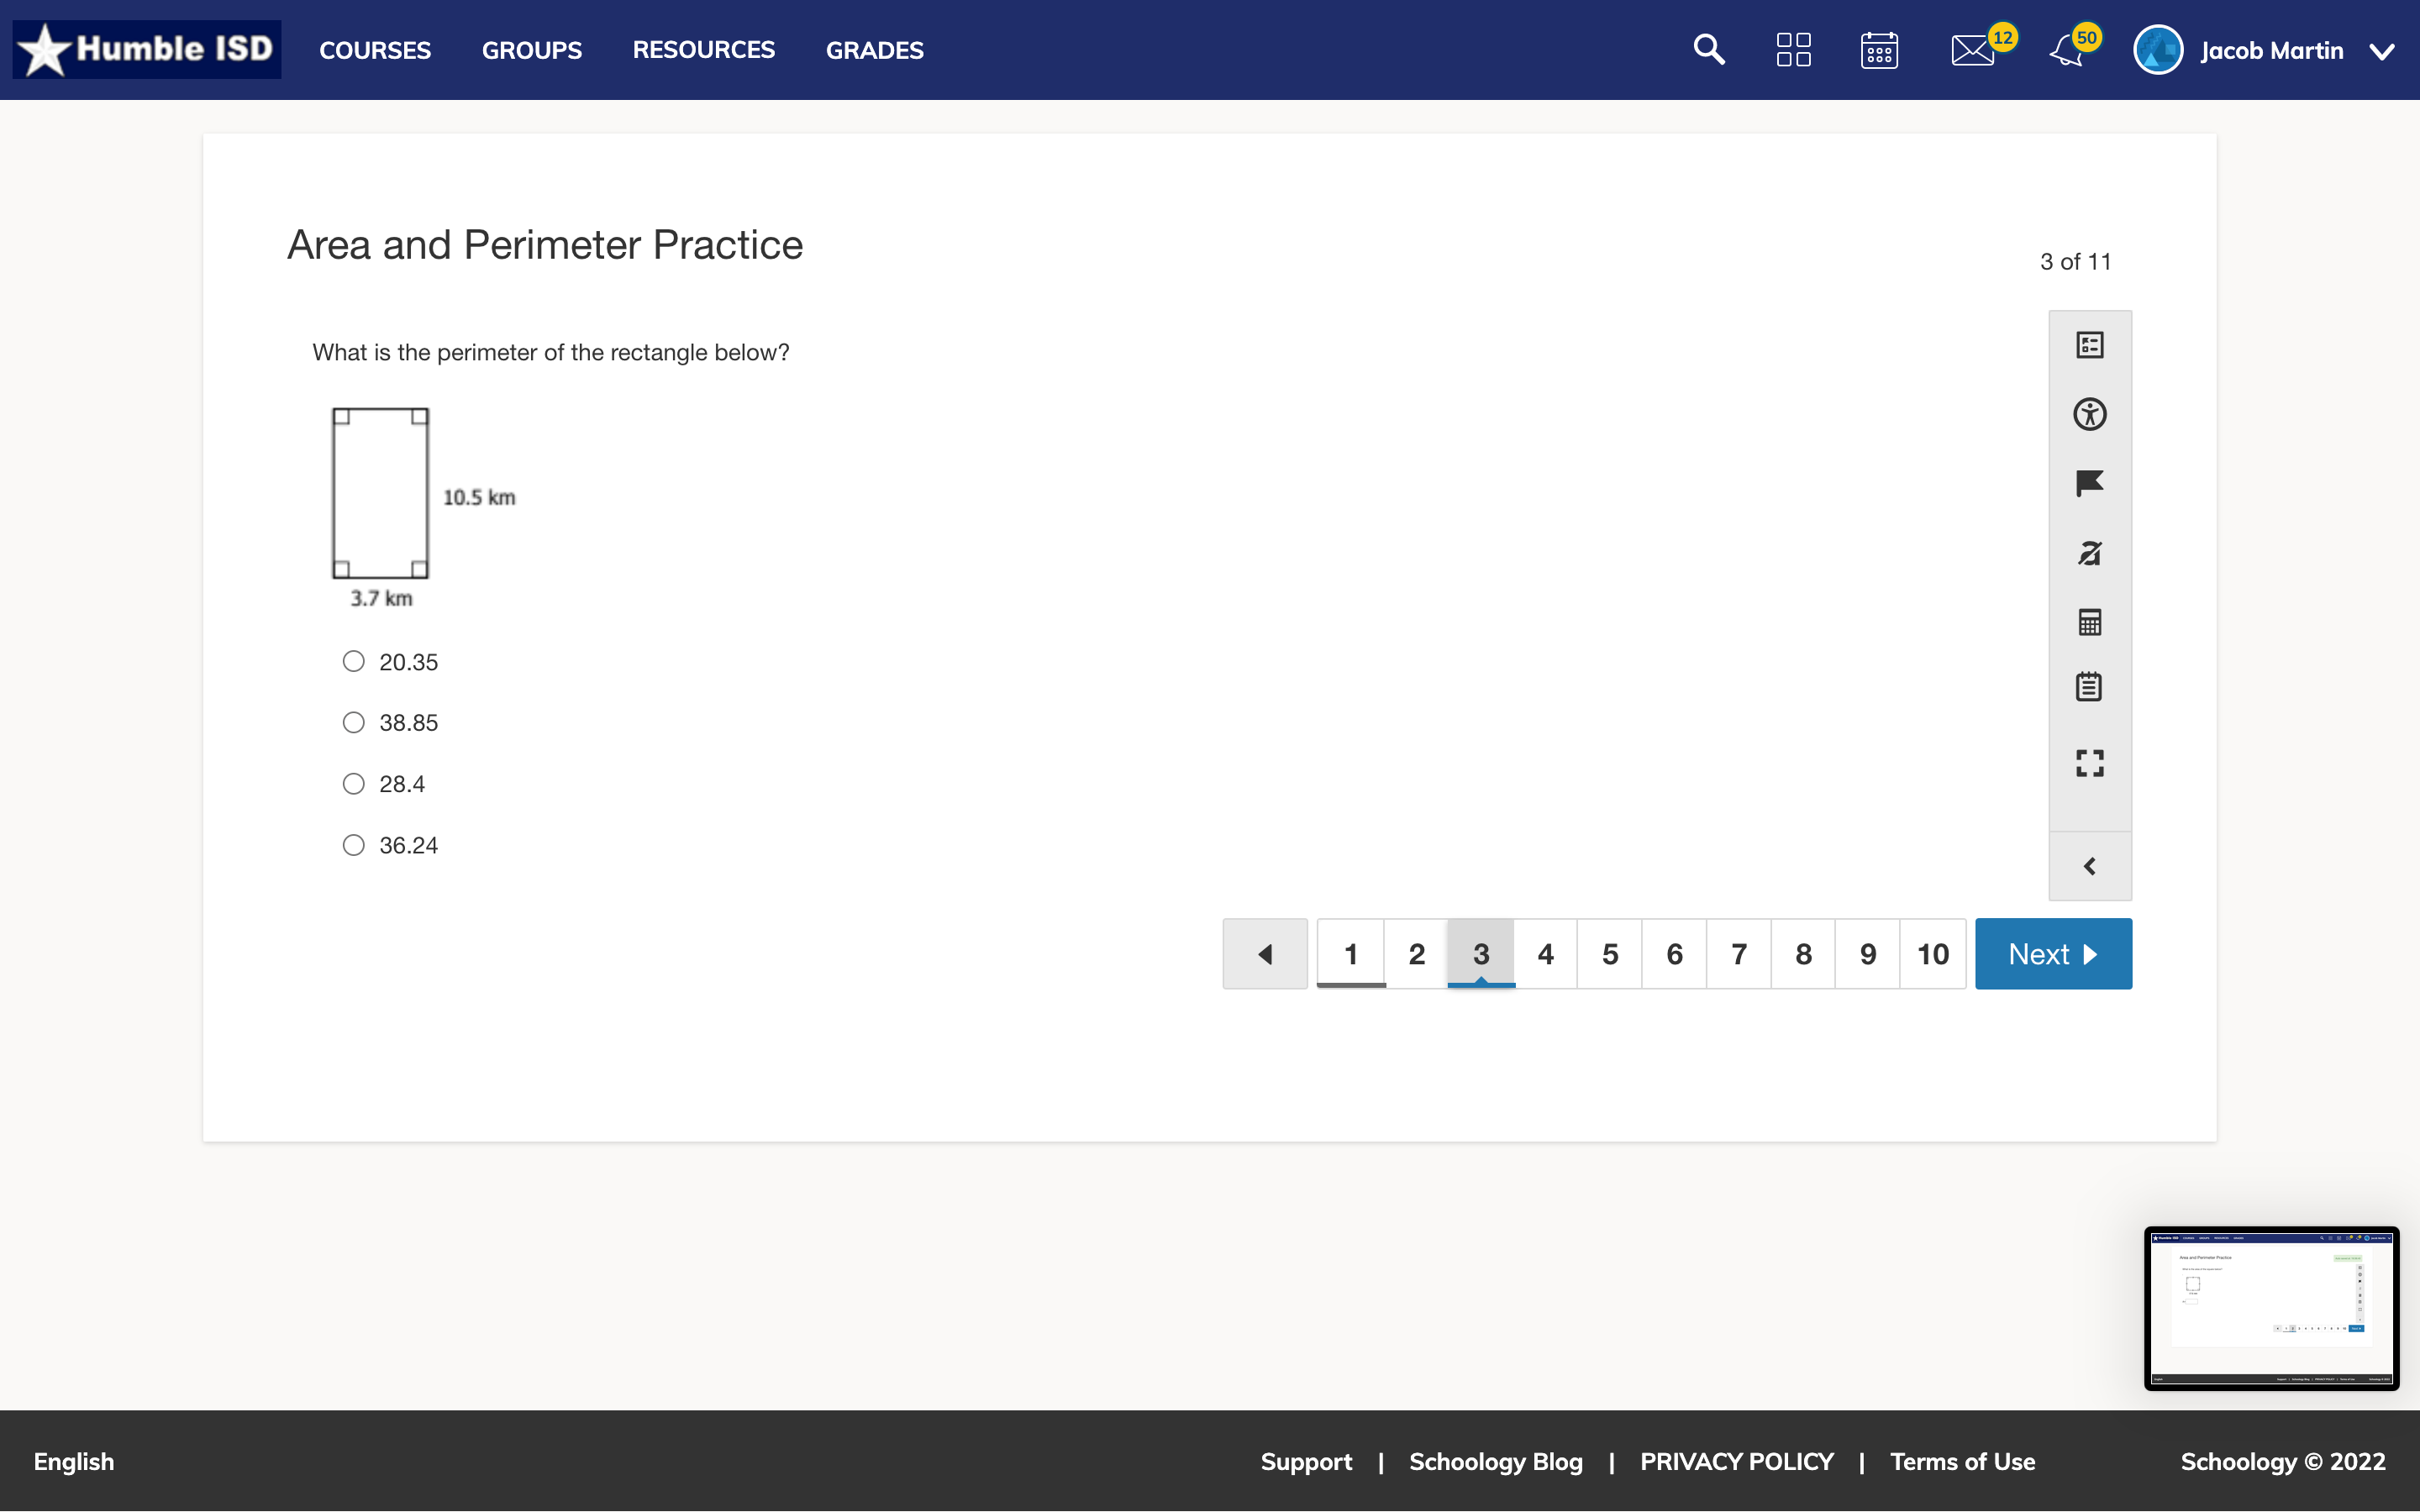Switch to the COURSES menu
The image size is (2420, 1512).
[x=375, y=49]
